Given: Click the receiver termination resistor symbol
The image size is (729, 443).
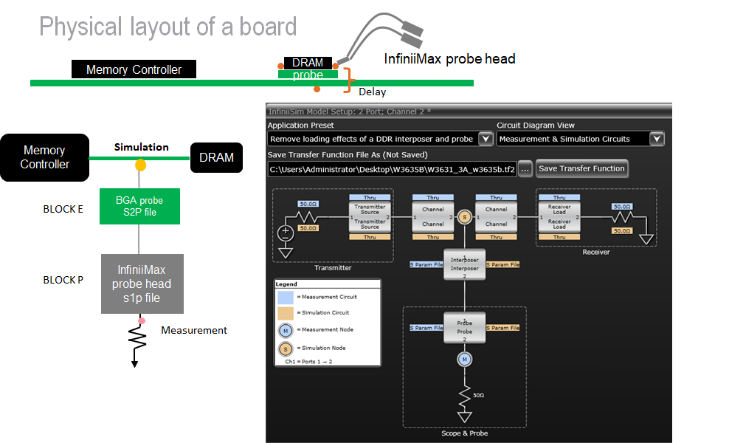Looking at the screenshot, I should (623, 217).
